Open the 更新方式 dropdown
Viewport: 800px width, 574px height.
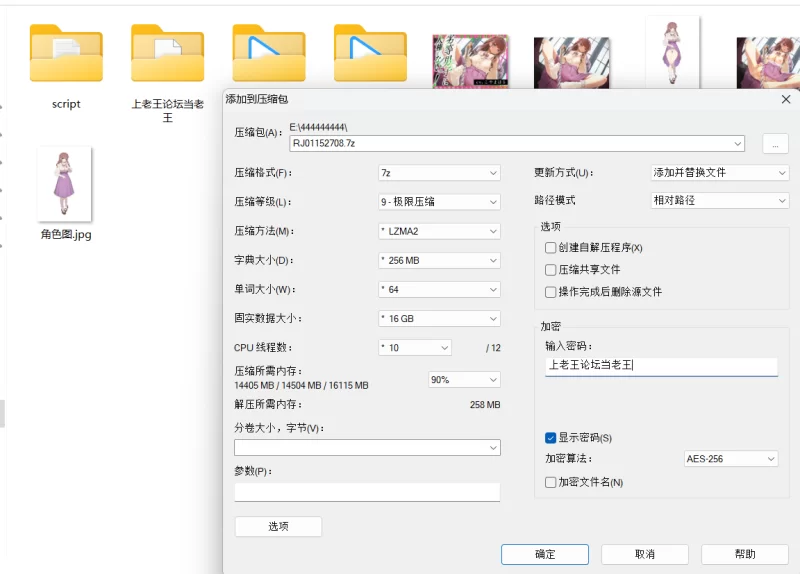[x=719, y=173]
